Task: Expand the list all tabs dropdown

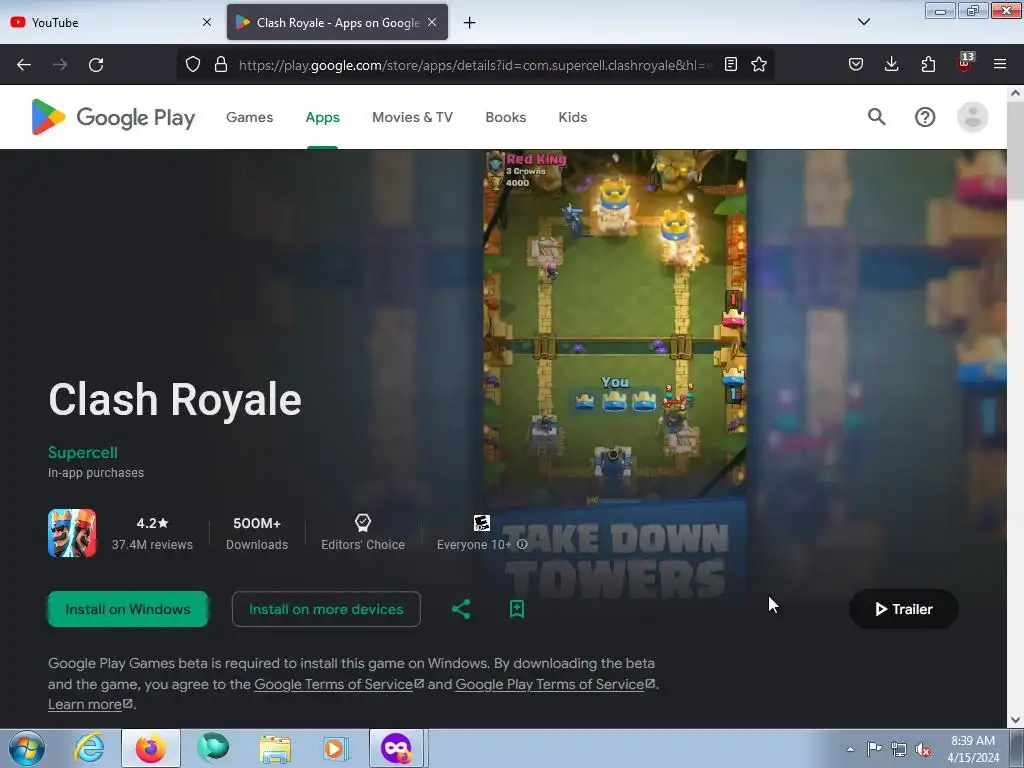Action: click(x=863, y=22)
